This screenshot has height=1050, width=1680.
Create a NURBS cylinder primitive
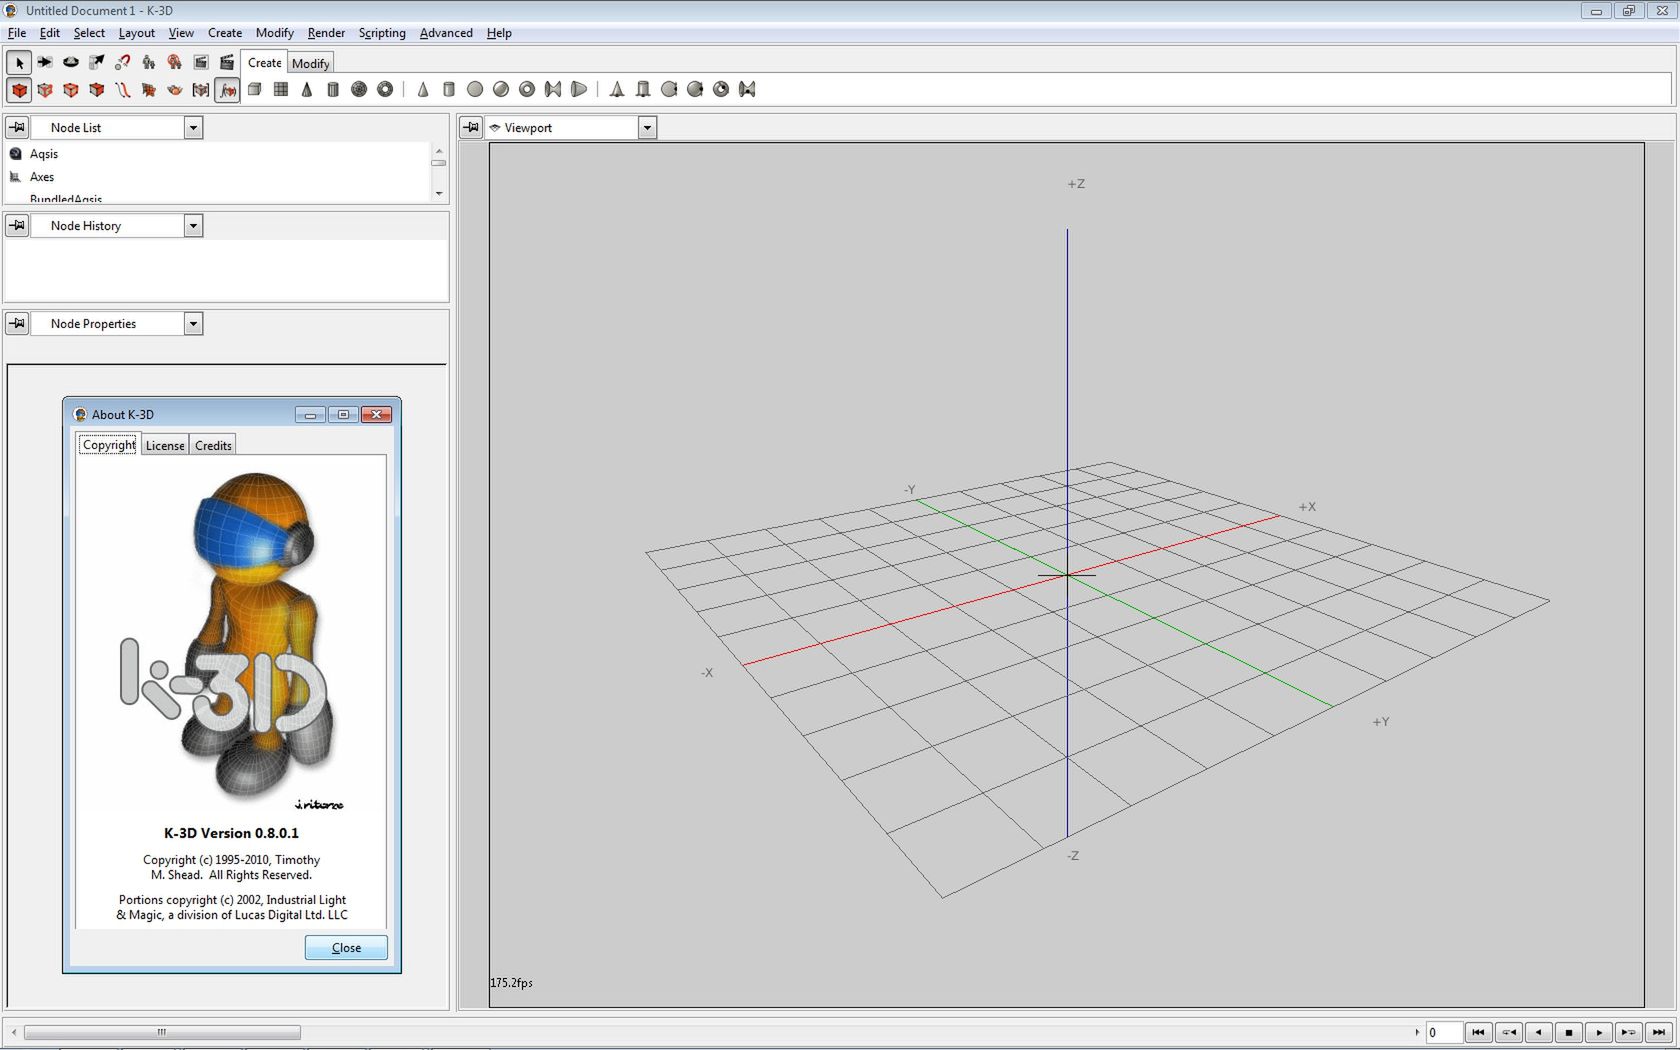[x=643, y=89]
